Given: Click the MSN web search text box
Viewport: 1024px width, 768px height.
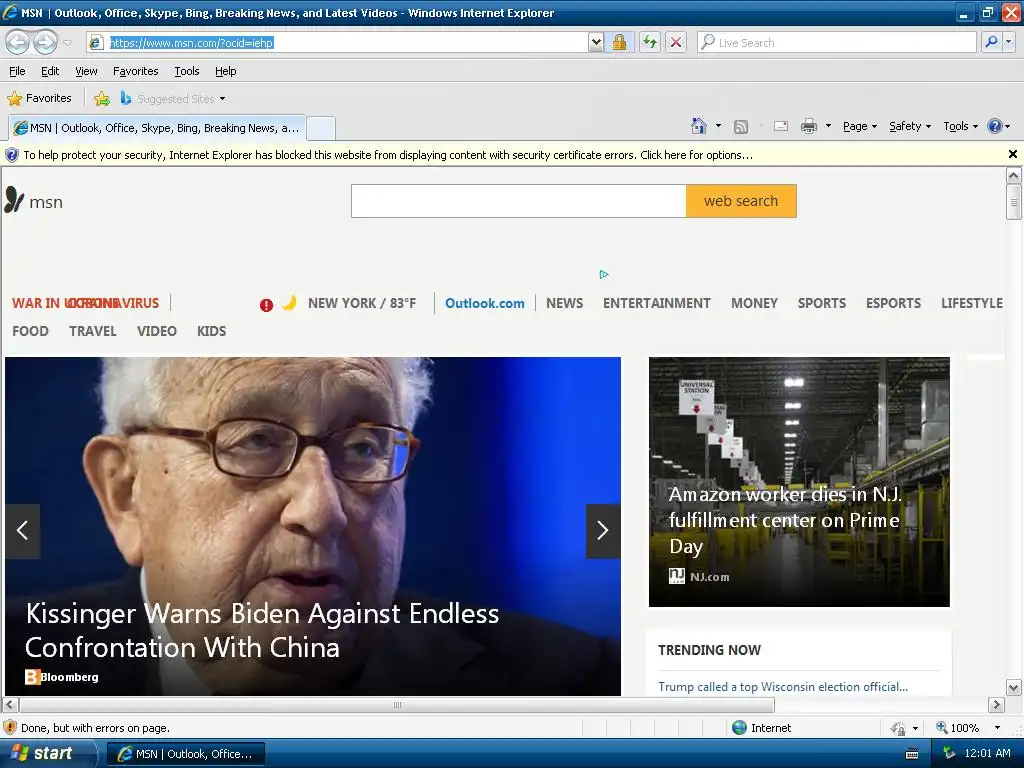Looking at the screenshot, I should [519, 201].
